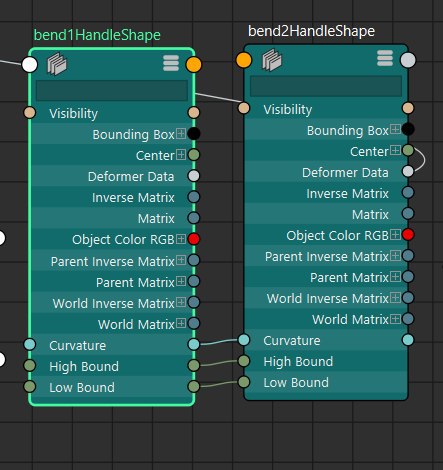Viewport: 443px width, 470px height.
Task: Click bend2HandleShape Inverse Matrix output port
Action: pyautogui.click(x=408, y=192)
